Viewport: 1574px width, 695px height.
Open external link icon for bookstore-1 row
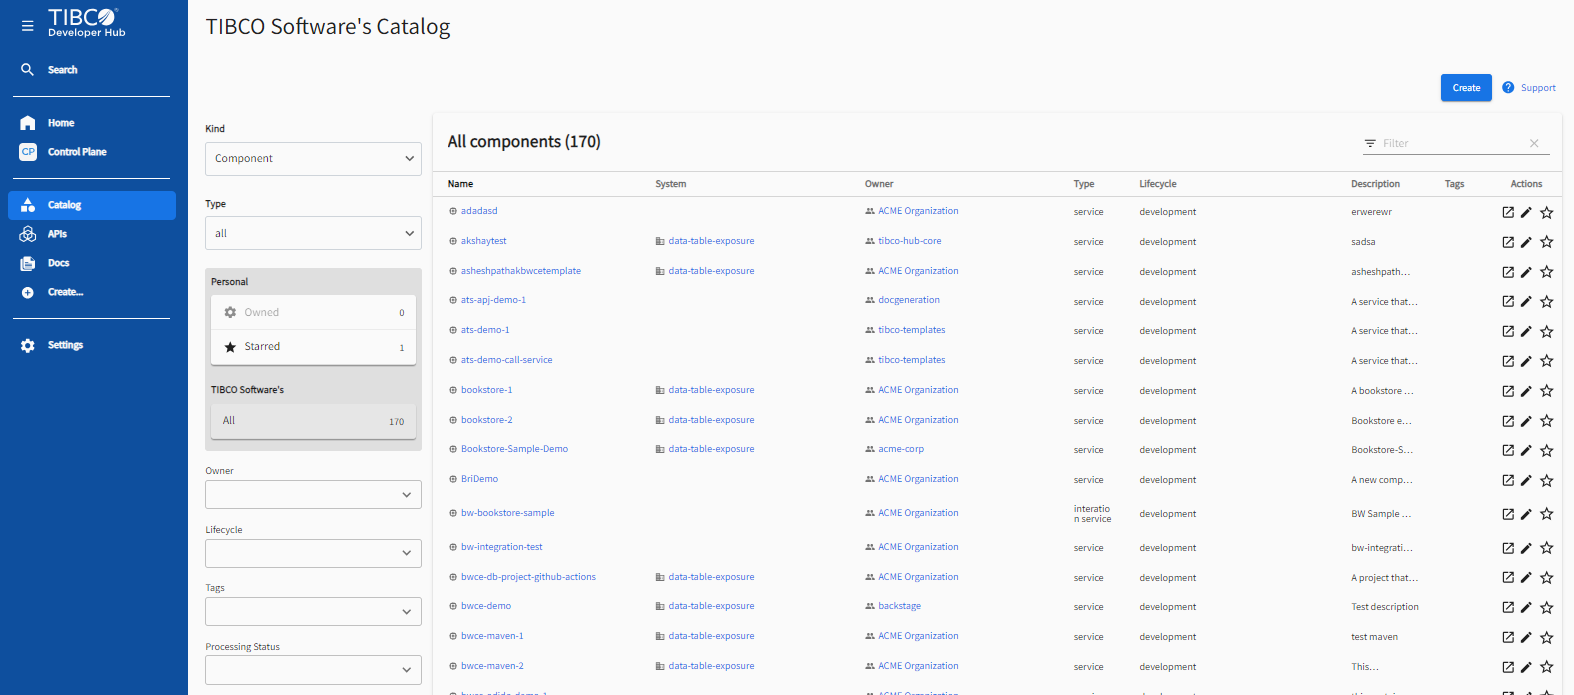tap(1508, 391)
